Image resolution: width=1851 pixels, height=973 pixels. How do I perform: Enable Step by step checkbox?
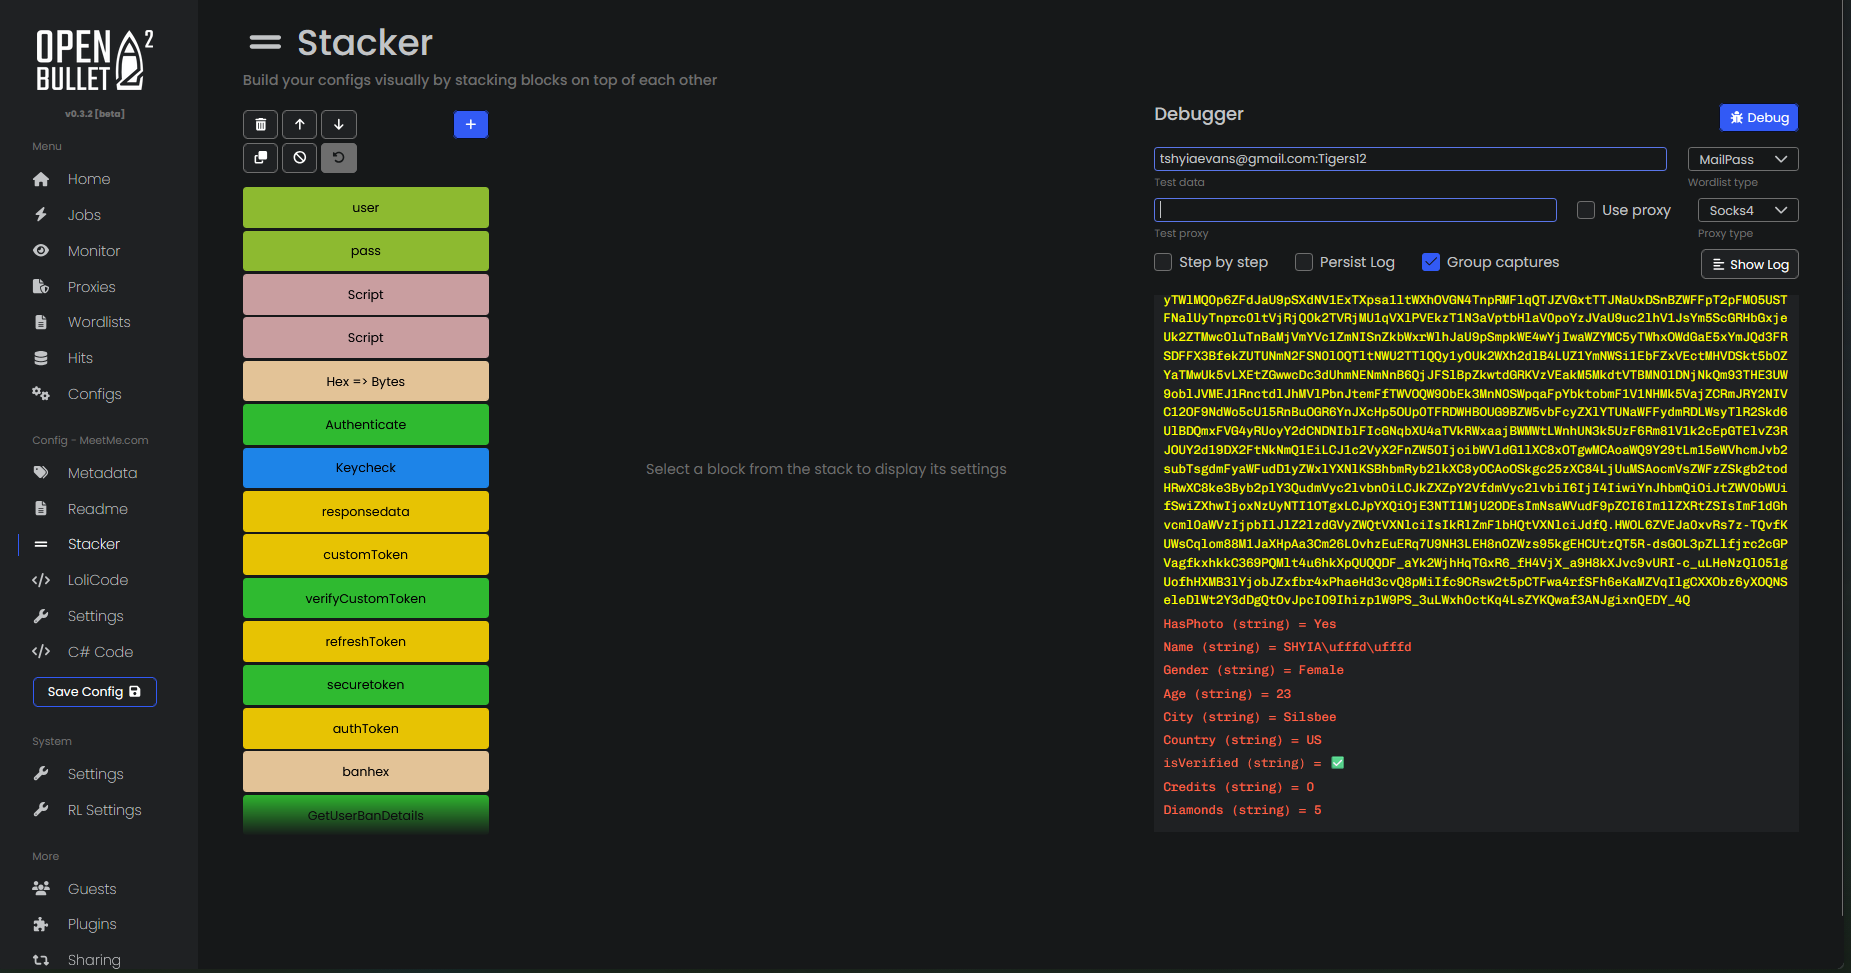1163,262
